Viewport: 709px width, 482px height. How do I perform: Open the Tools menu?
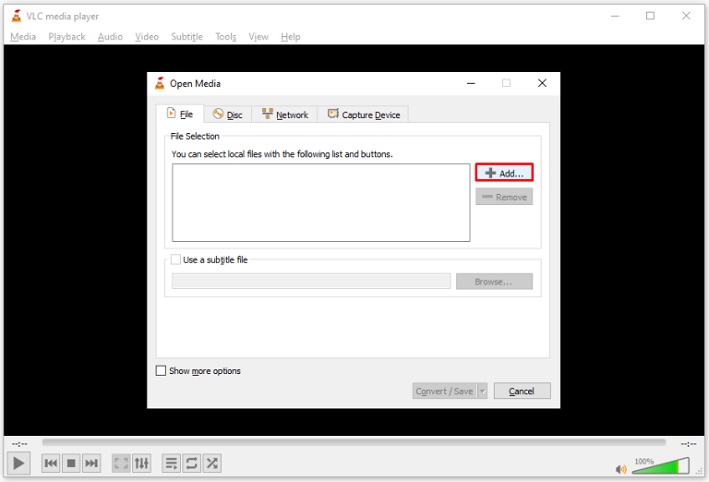(226, 37)
